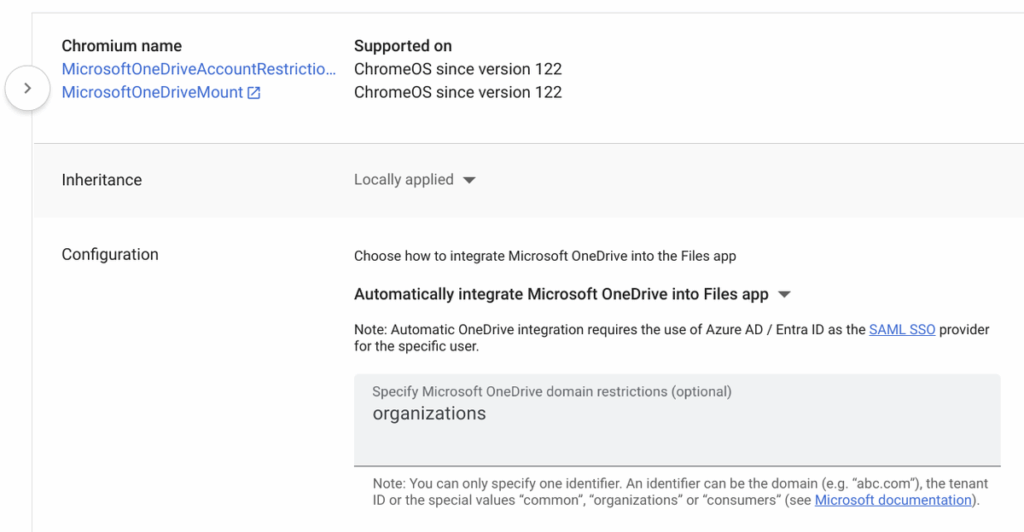
Task: Expand the side panel with the chevron button
Action: pyautogui.click(x=27, y=88)
